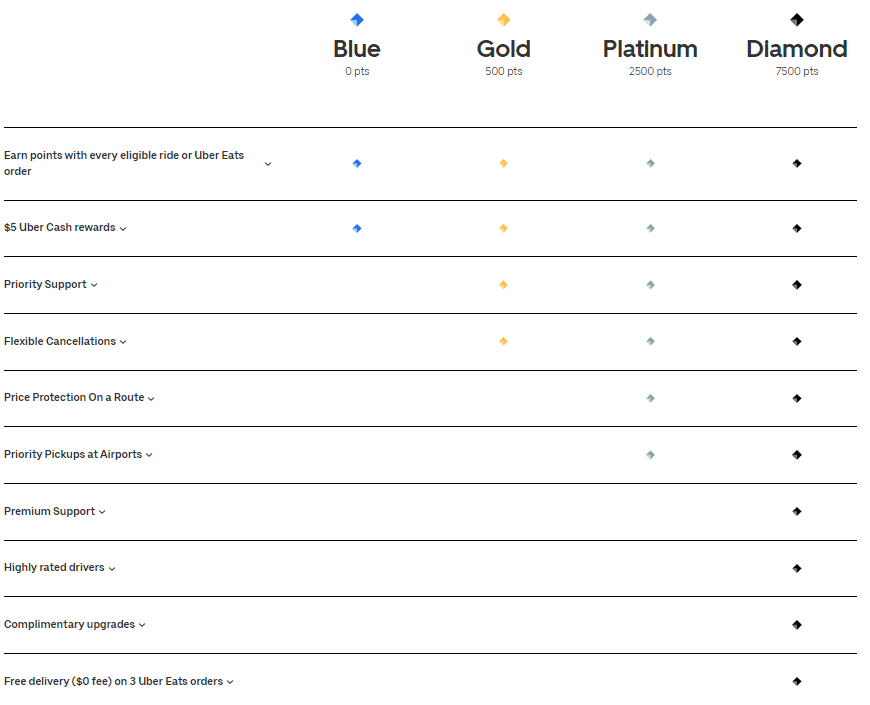
Task: Click the Gold tier heading
Action: click(504, 49)
